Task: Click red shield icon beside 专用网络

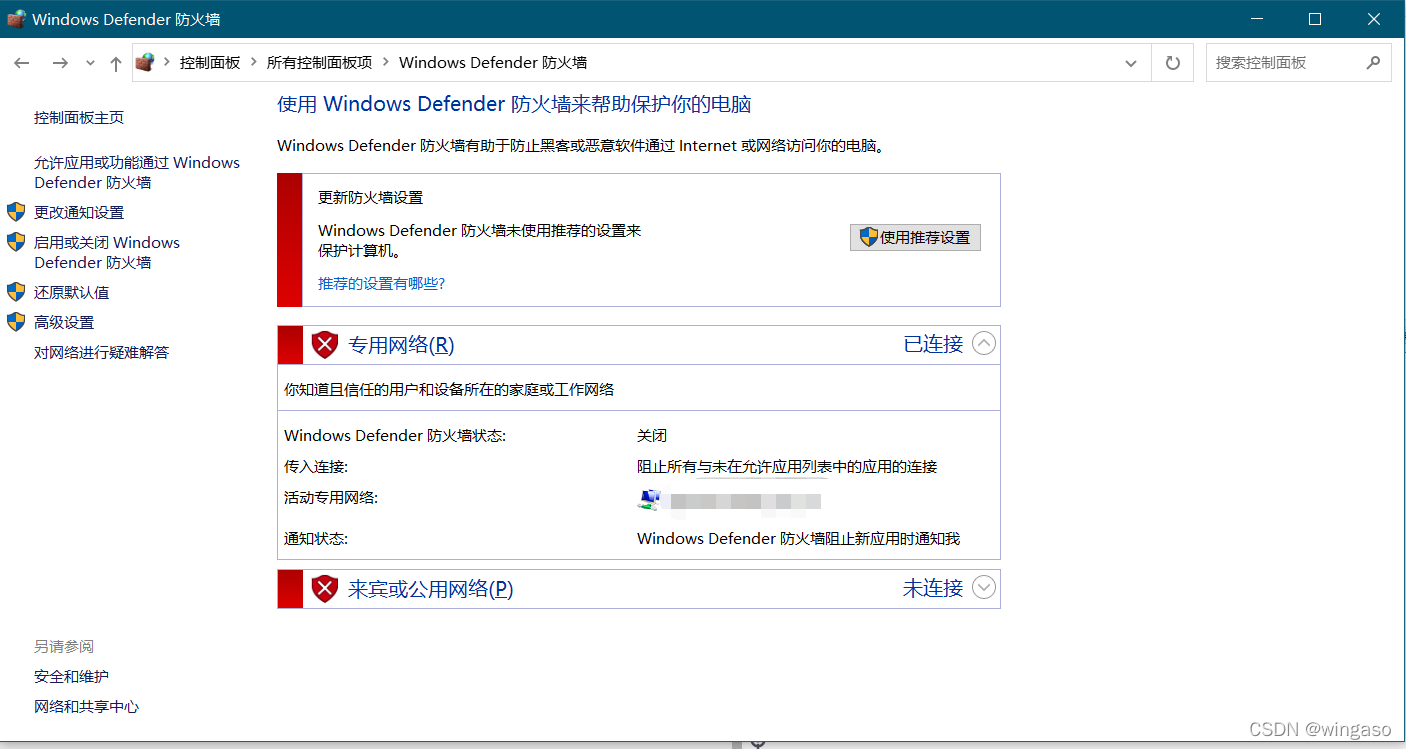Action: (325, 345)
